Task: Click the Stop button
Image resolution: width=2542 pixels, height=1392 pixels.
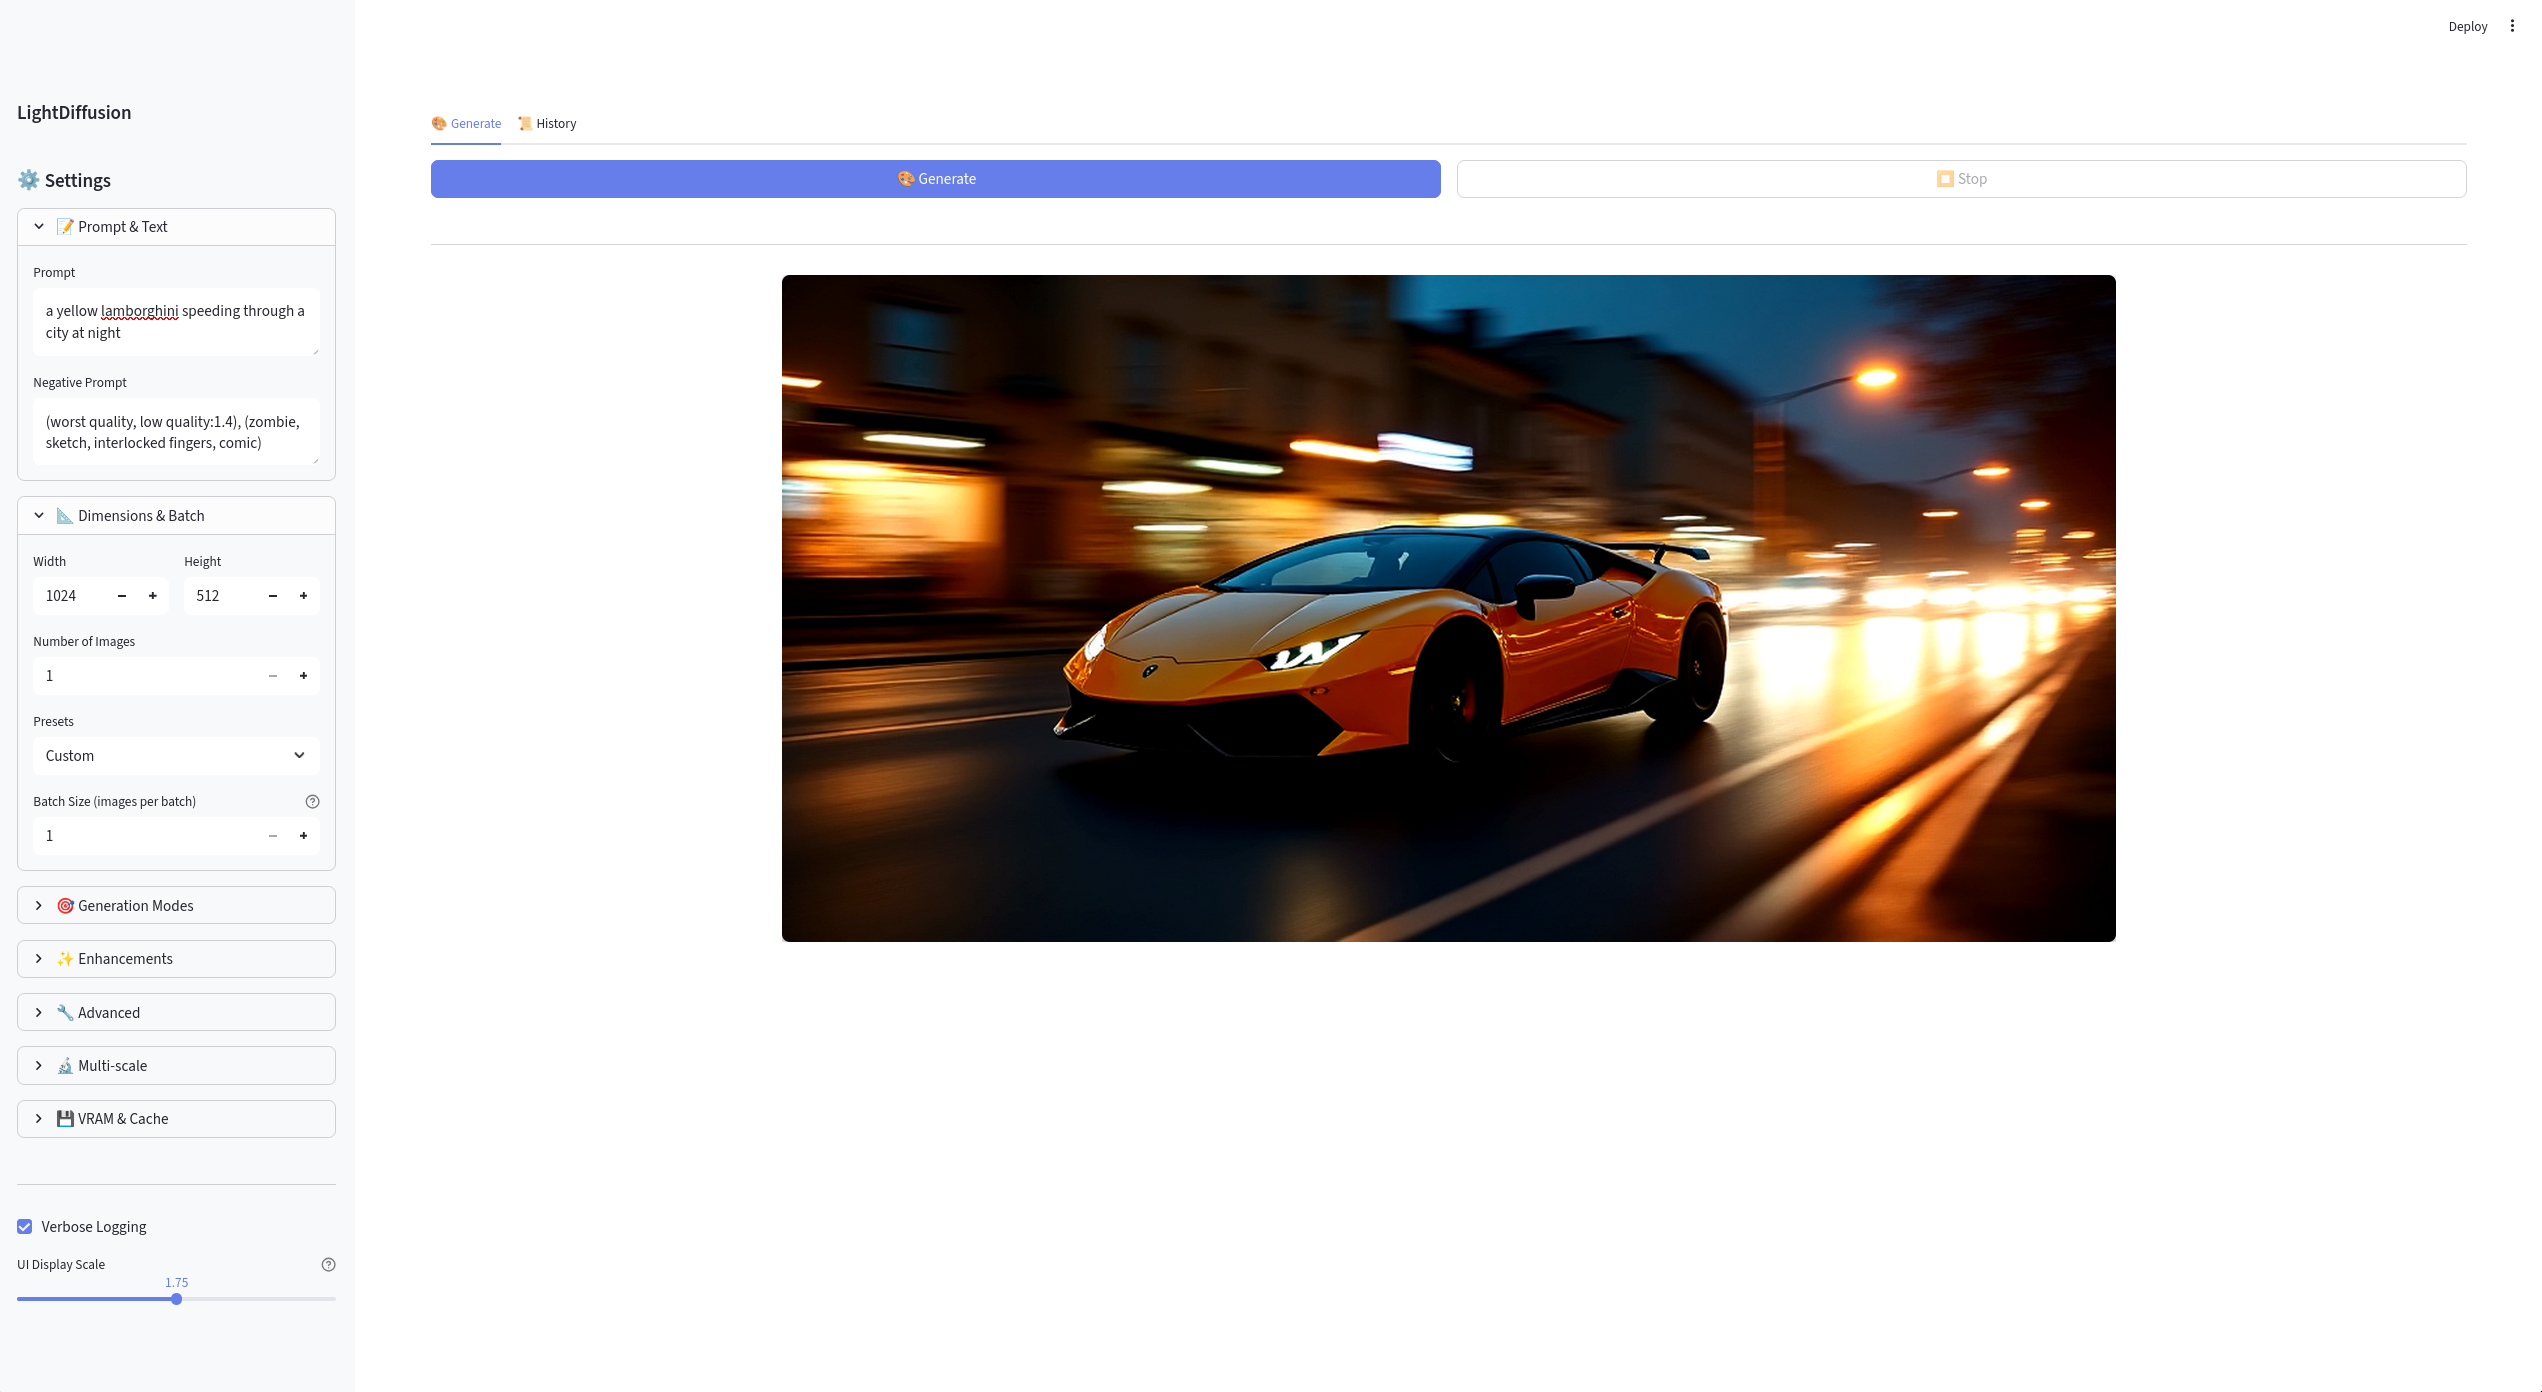Action: [1961, 179]
